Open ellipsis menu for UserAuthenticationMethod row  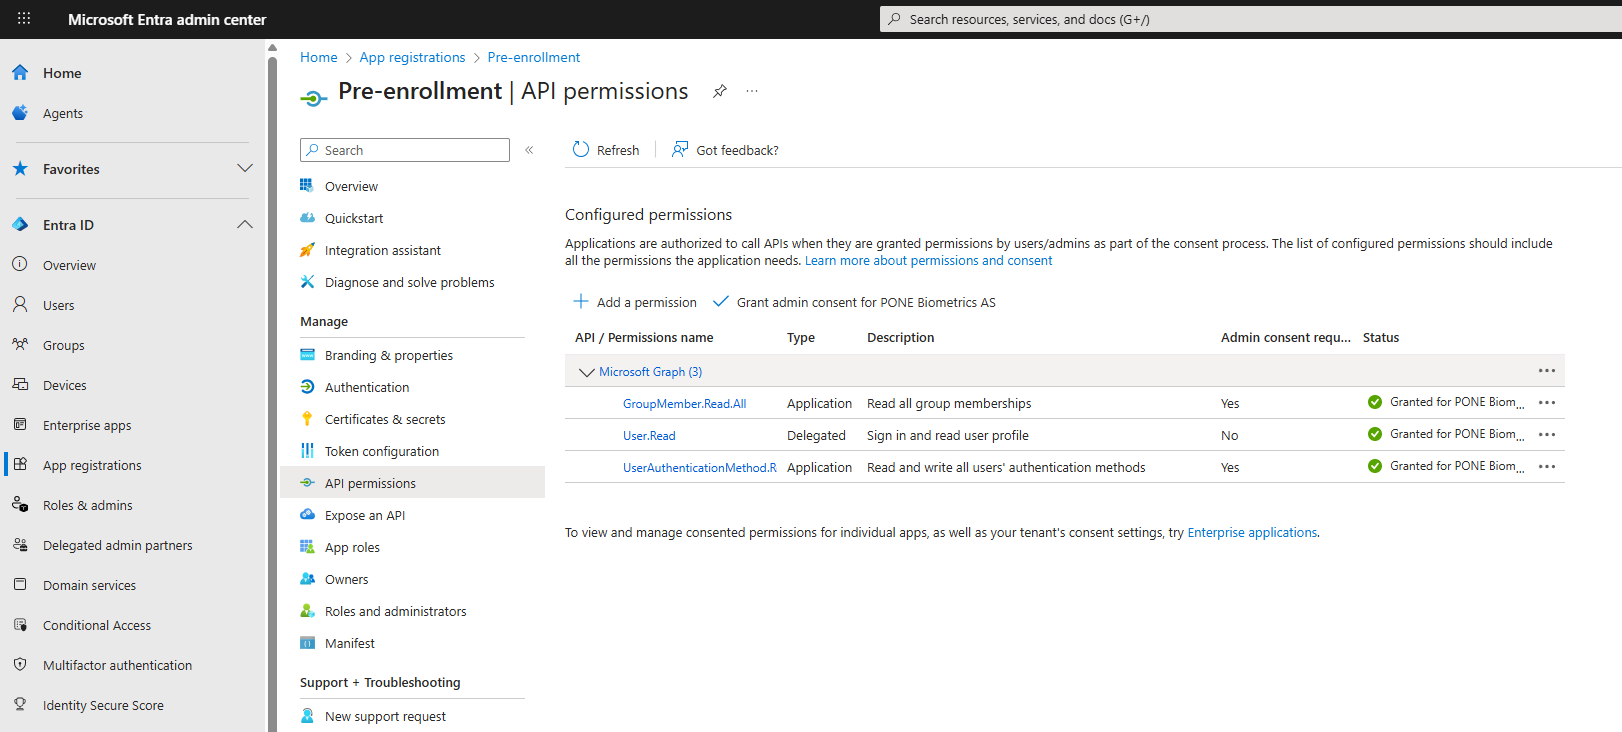(1547, 467)
